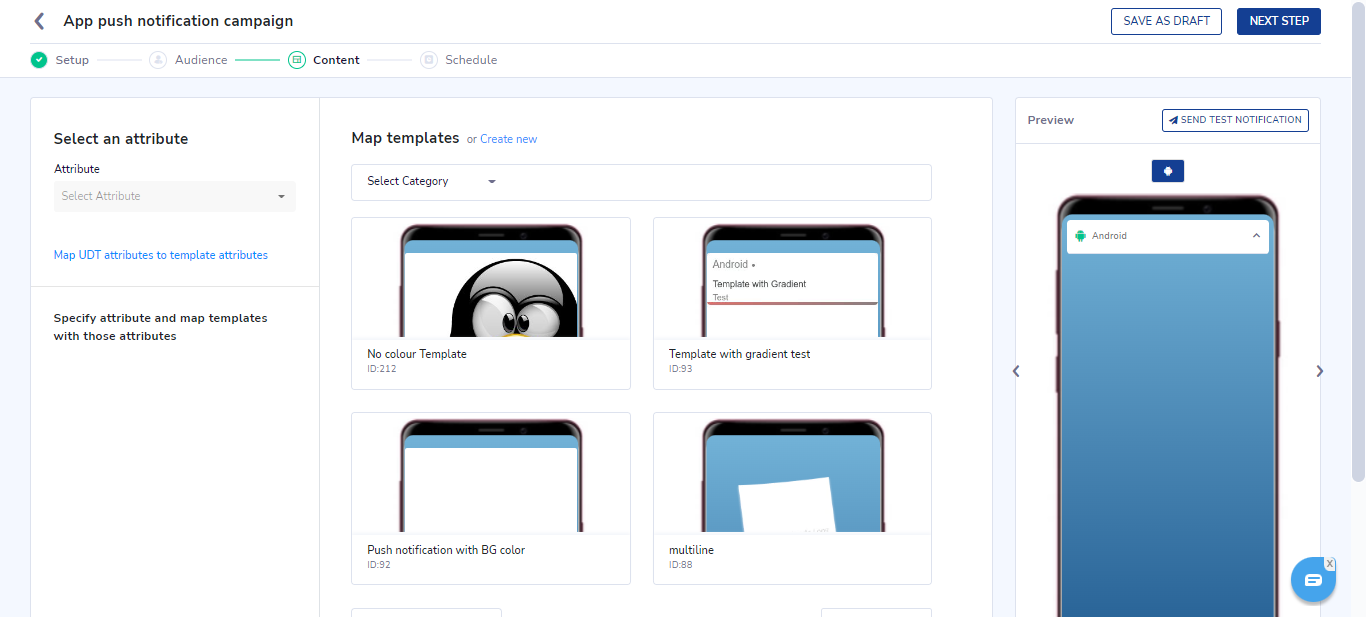This screenshot has height=617, width=1366.
Task: Click the 'Template with gradient test' name text
Action: [x=740, y=354]
